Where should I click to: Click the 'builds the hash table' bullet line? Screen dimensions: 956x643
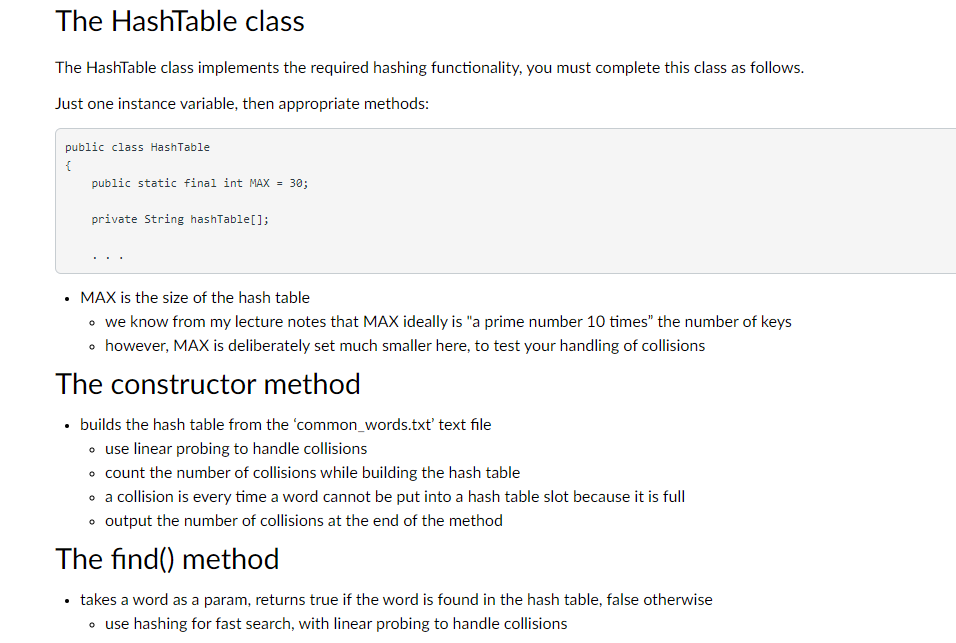click(x=285, y=425)
